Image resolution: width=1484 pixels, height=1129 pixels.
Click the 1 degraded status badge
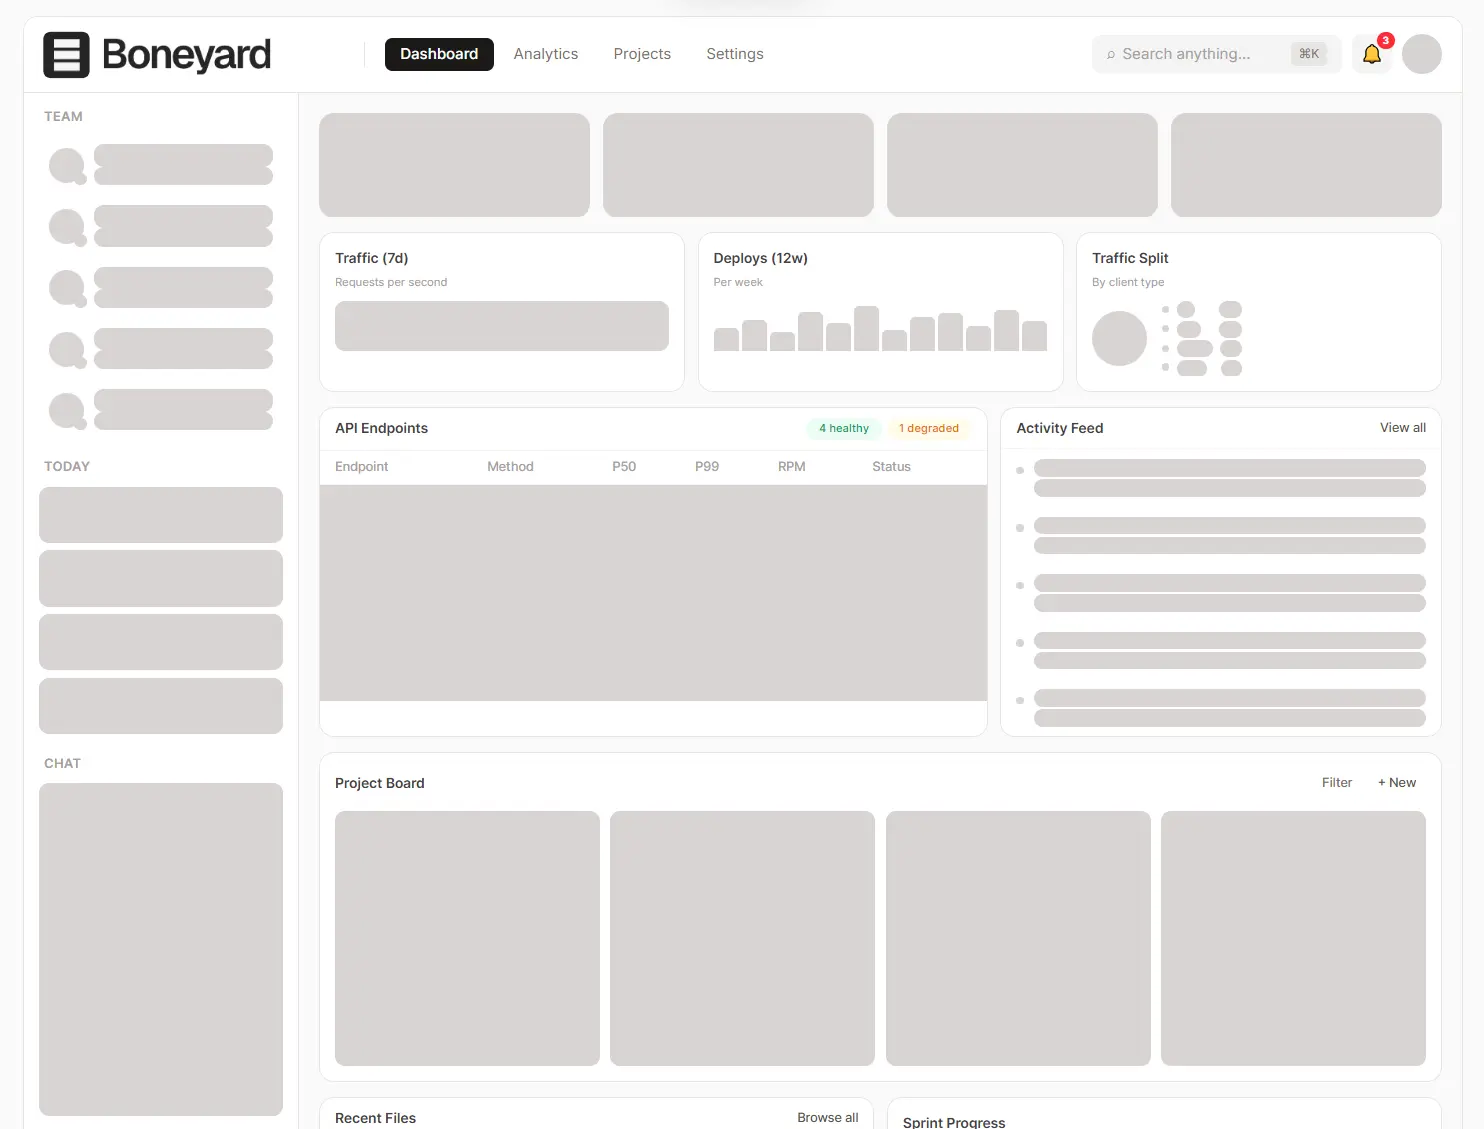point(928,428)
